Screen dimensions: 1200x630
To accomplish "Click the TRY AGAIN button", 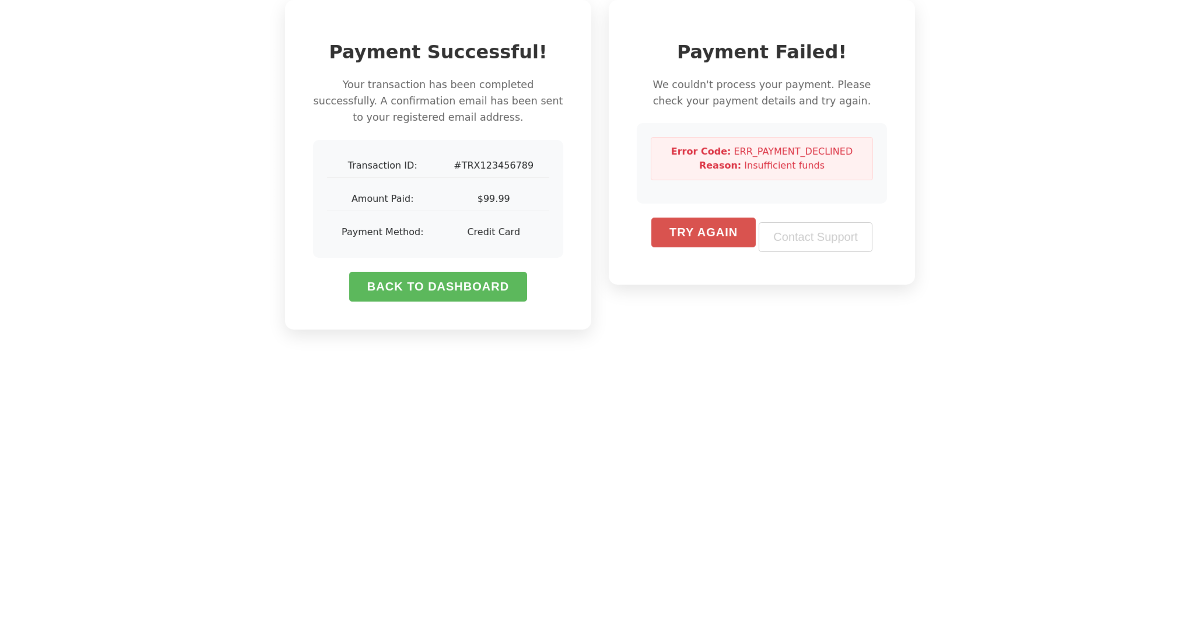I will [x=703, y=232].
